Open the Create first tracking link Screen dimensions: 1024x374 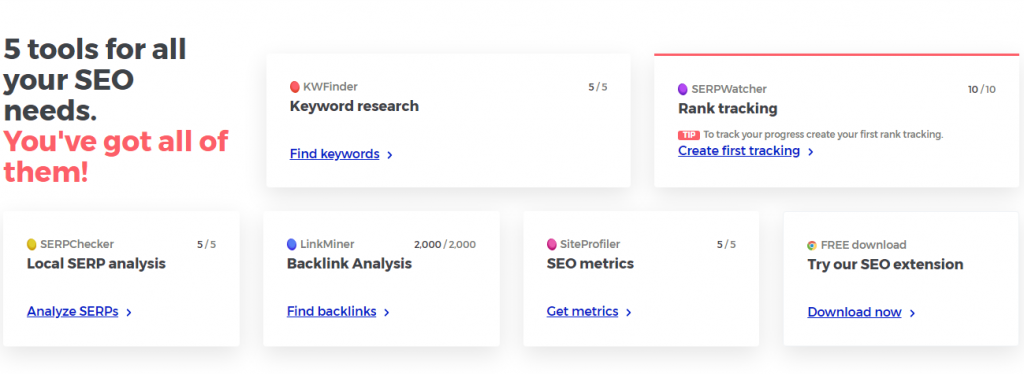pos(739,151)
